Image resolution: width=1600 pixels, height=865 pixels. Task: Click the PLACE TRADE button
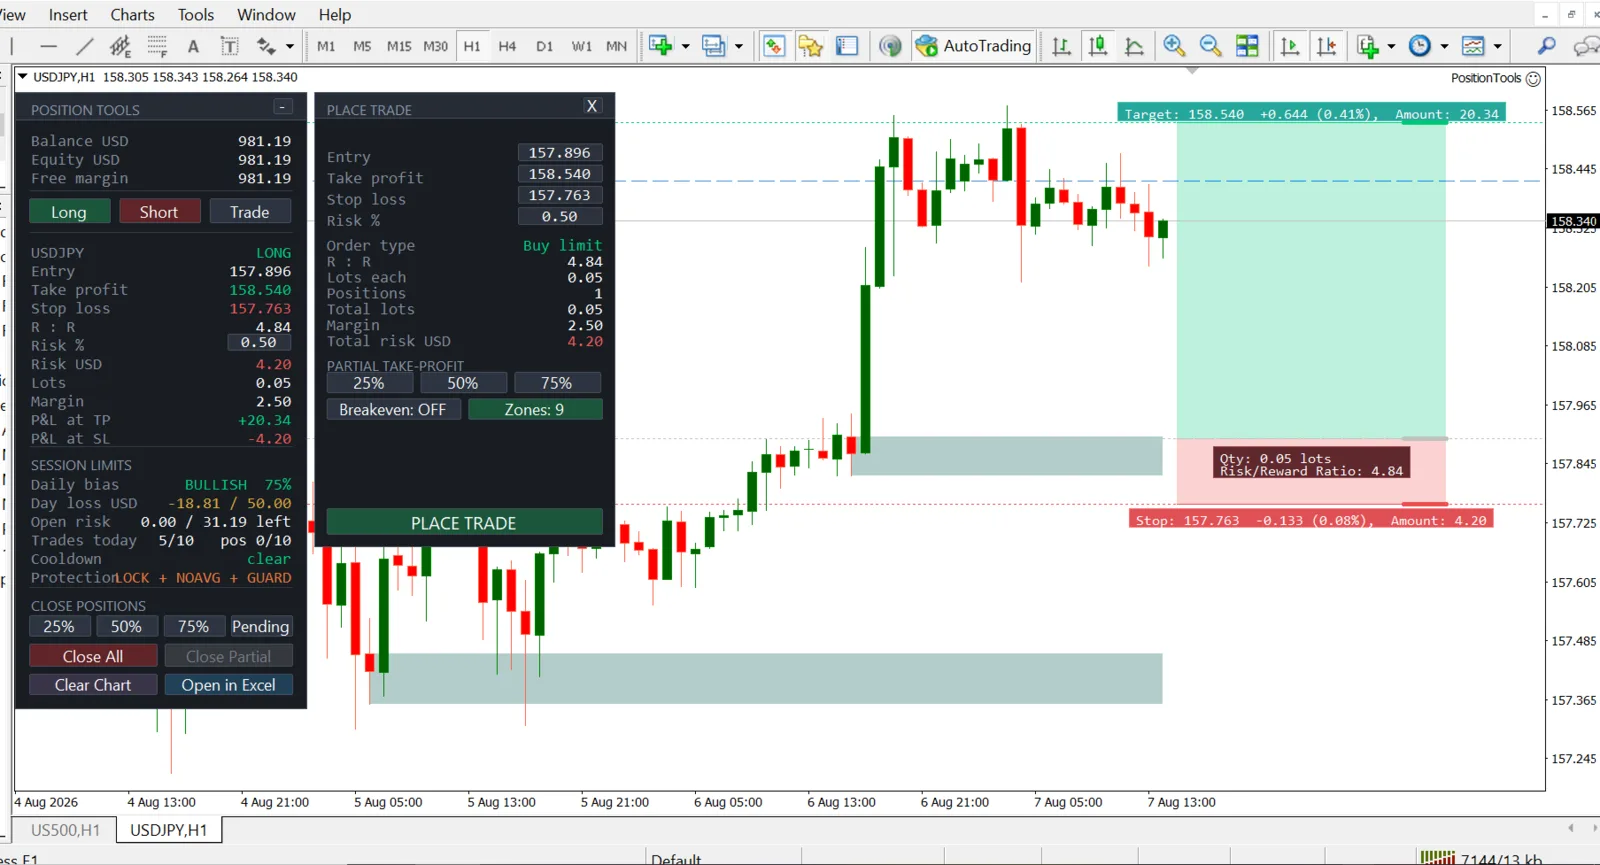[x=464, y=523]
